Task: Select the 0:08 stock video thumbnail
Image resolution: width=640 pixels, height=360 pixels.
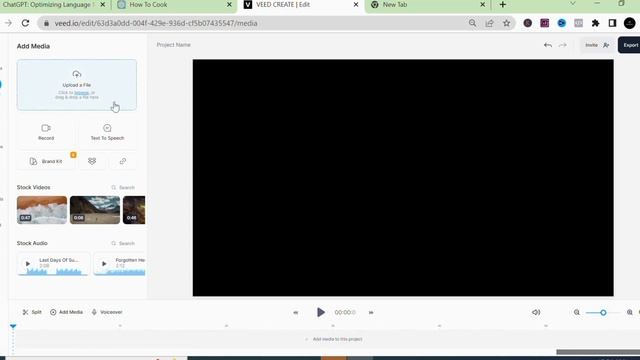Action: 95,210
